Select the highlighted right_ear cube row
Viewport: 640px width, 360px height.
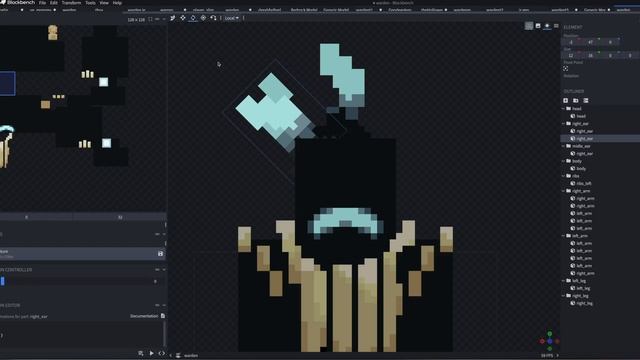click(600, 139)
